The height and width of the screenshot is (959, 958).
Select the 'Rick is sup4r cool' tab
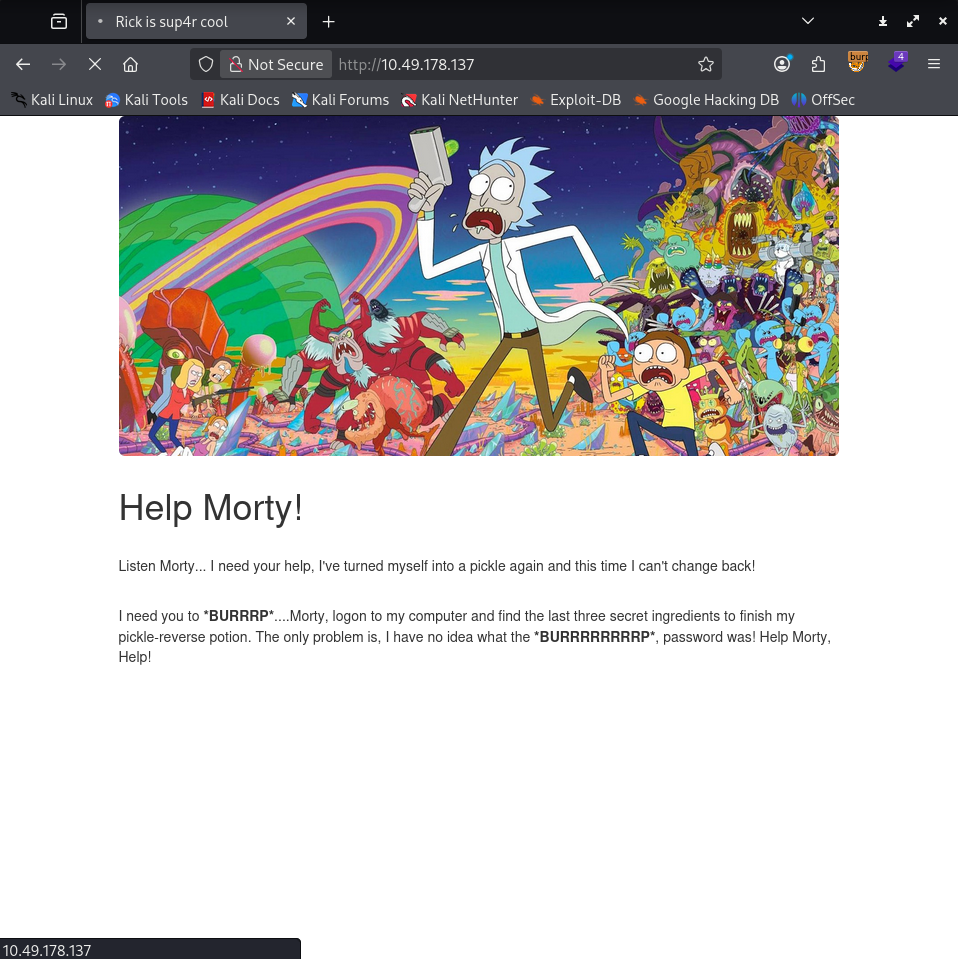pyautogui.click(x=196, y=21)
